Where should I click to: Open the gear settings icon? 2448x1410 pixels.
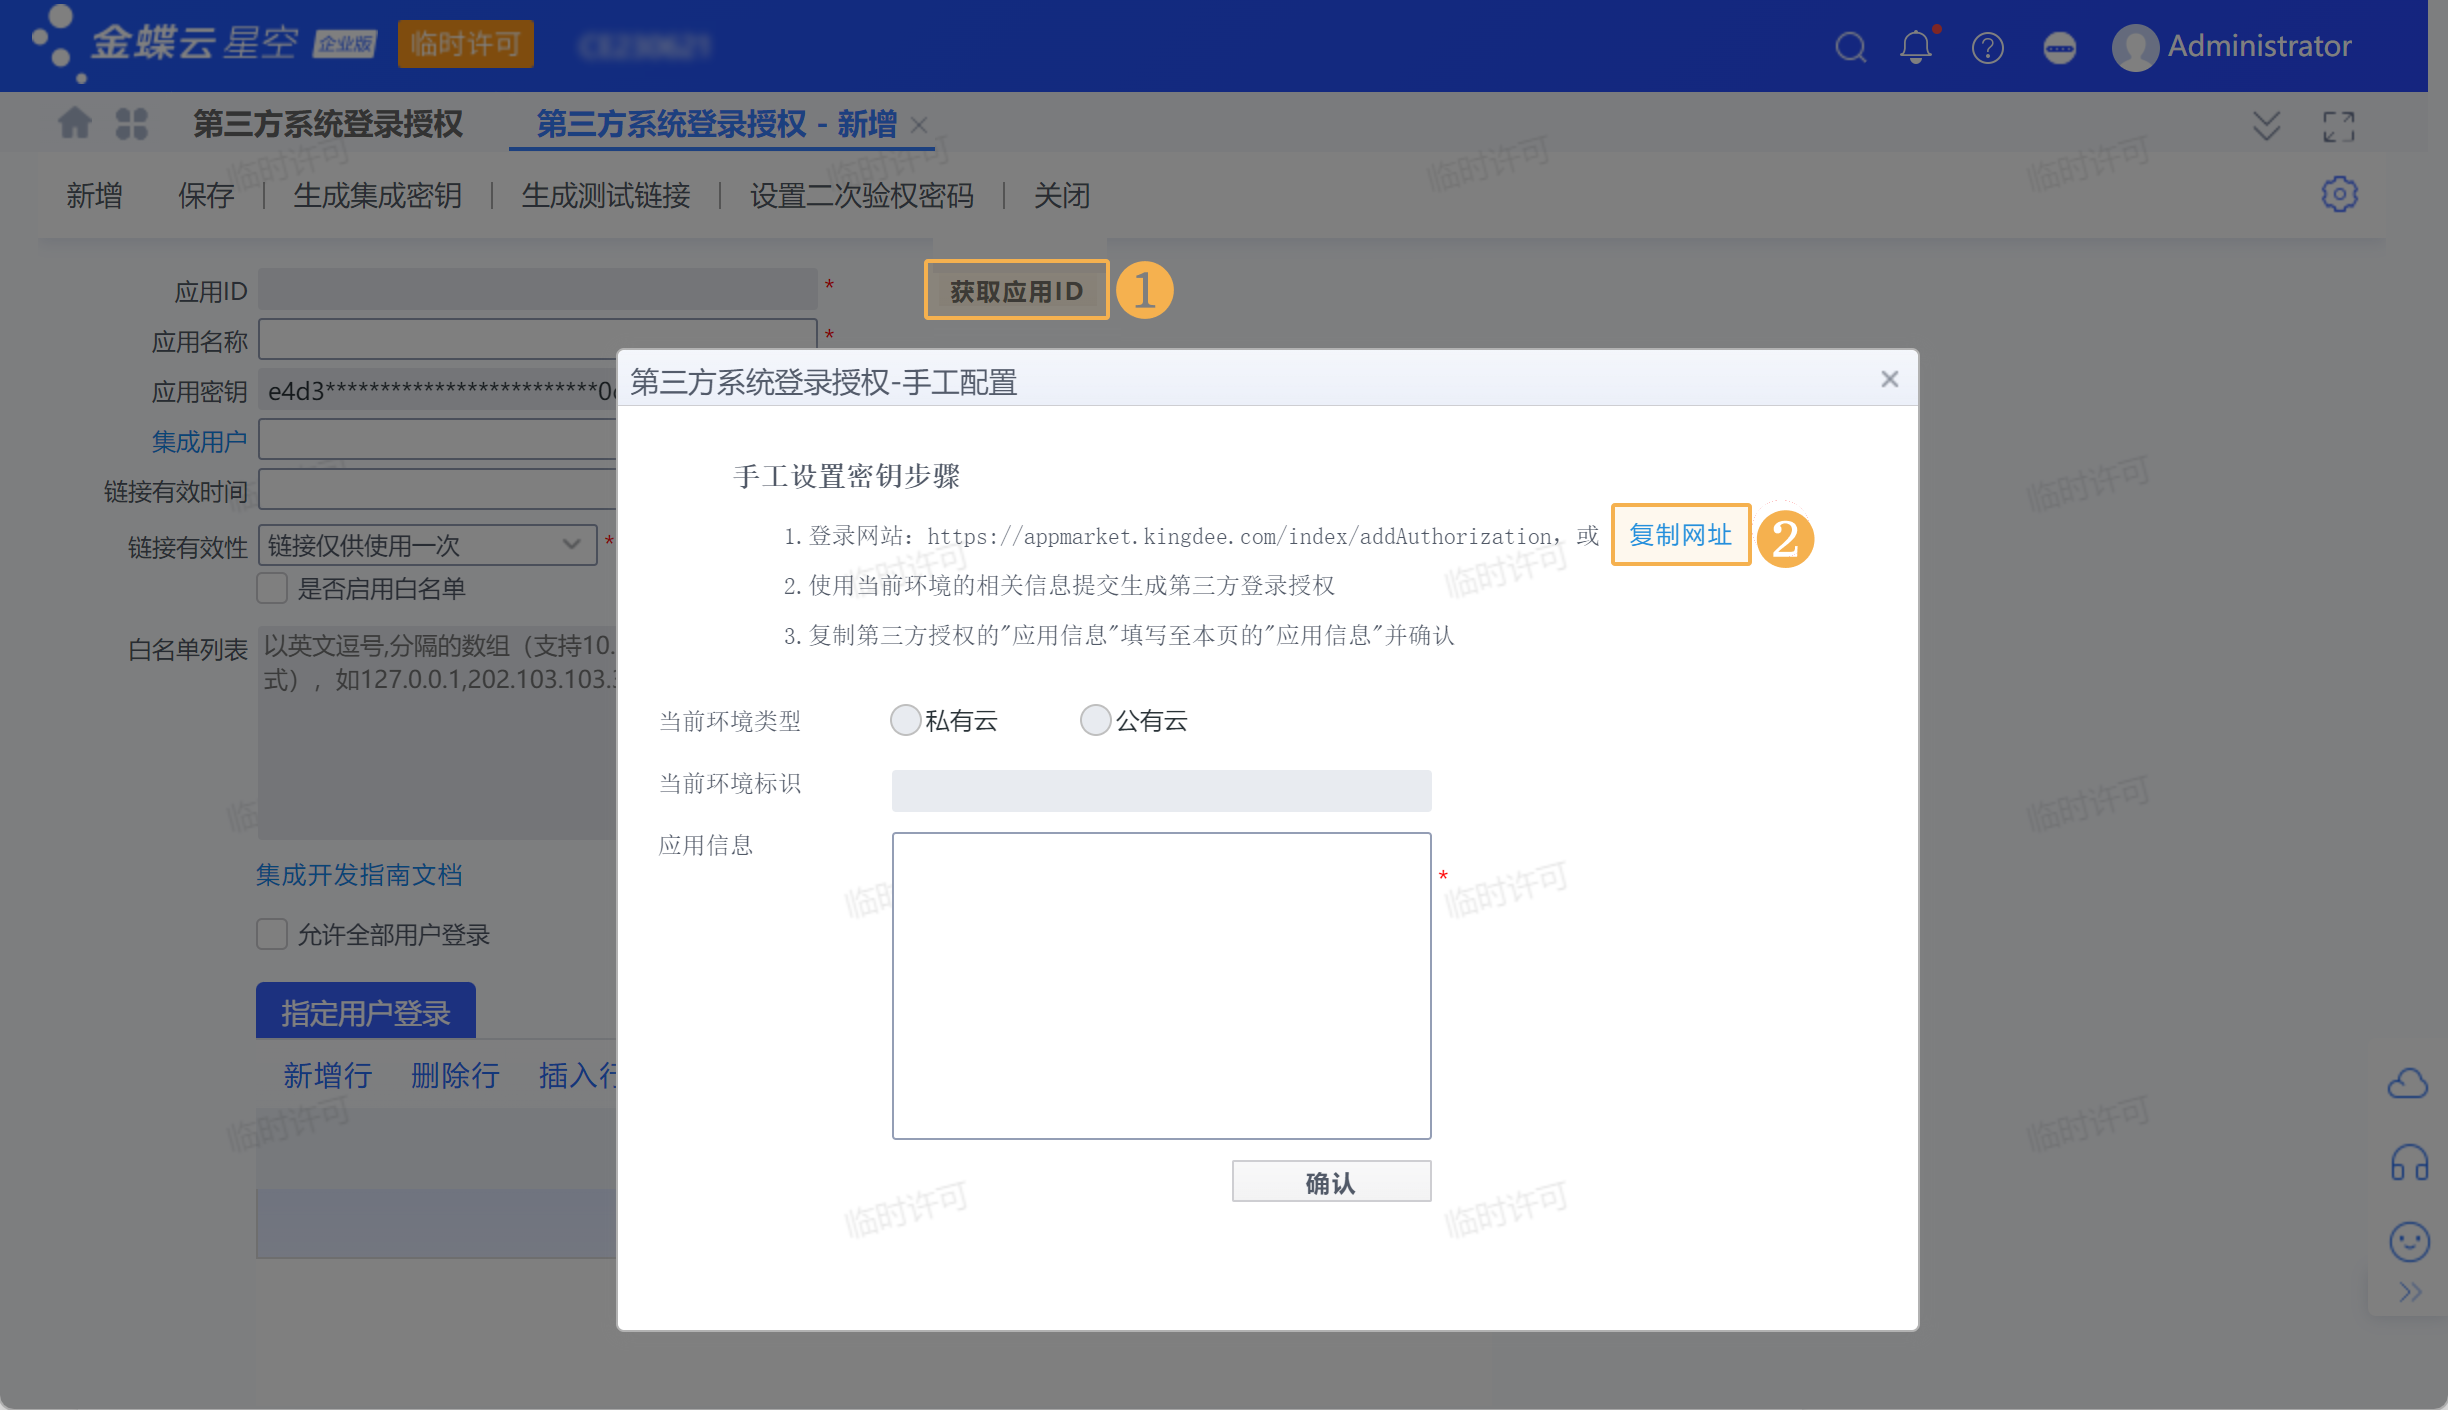[x=2339, y=194]
